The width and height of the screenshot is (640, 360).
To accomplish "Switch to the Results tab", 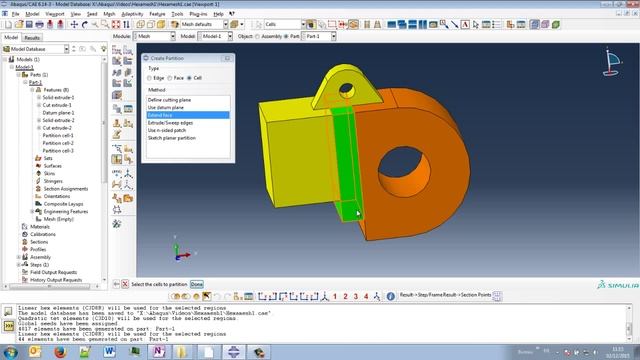I will coord(32,38).
